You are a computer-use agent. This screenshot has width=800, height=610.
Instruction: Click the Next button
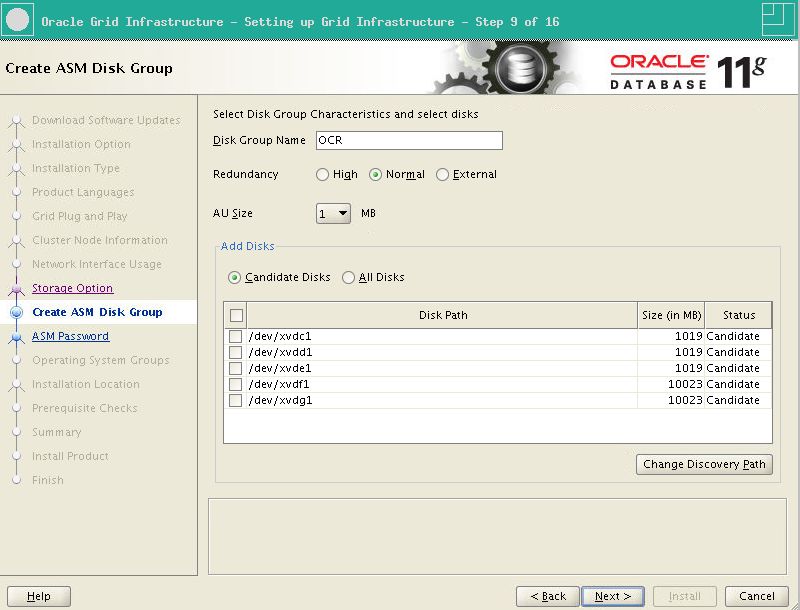[613, 597]
